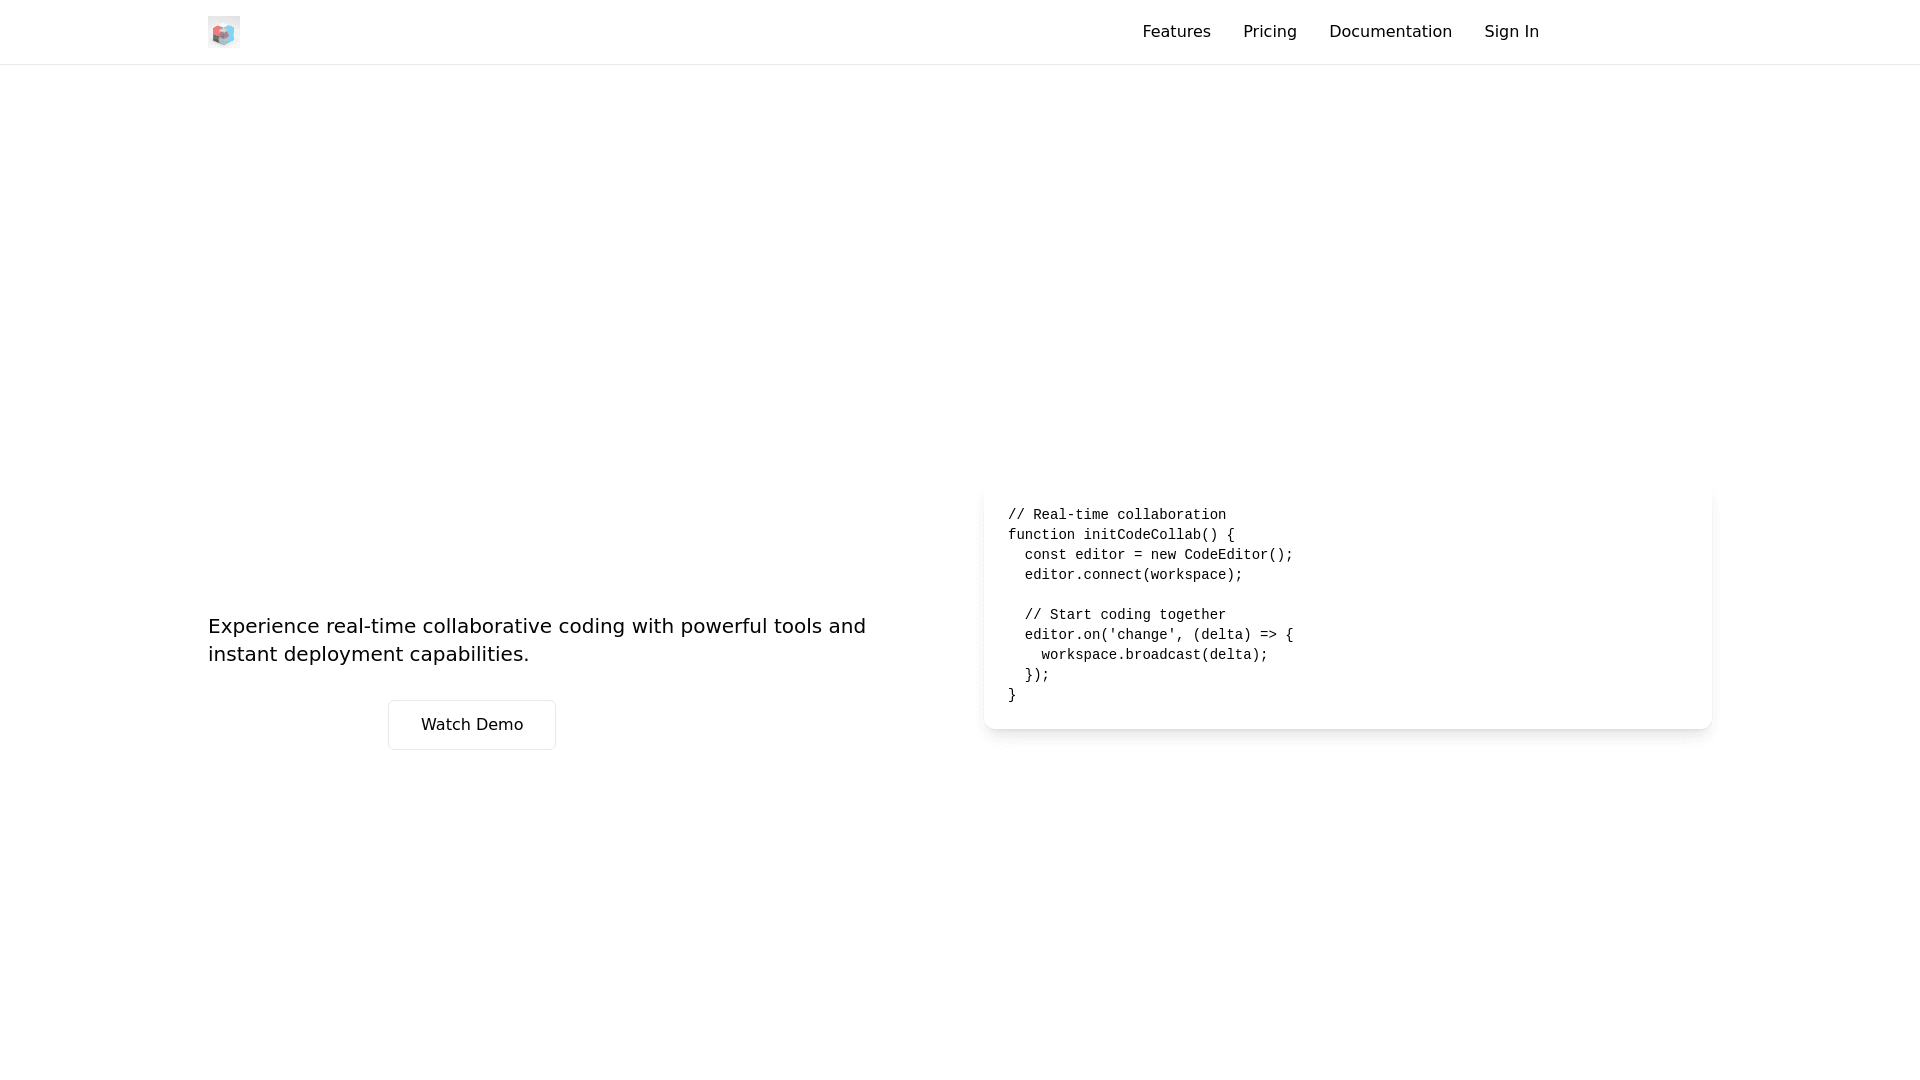The image size is (1920, 1080).
Task: Open the Documentation section
Action: [x=1390, y=31]
